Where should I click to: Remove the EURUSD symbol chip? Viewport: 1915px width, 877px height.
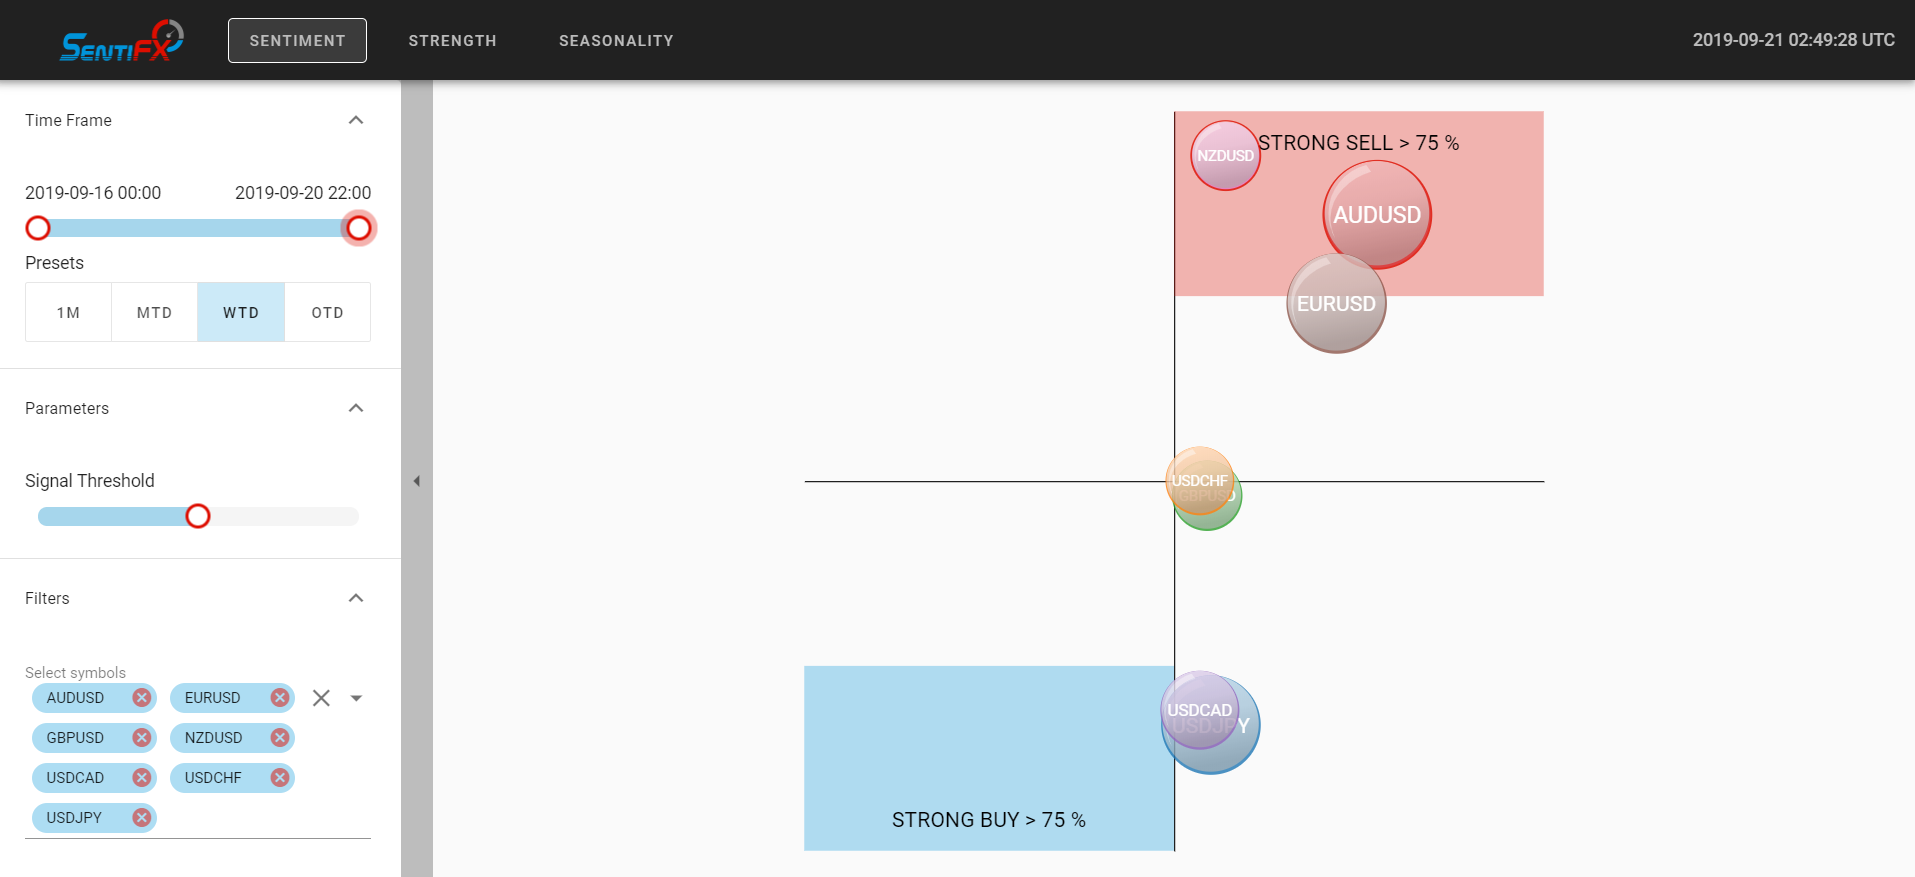[280, 698]
